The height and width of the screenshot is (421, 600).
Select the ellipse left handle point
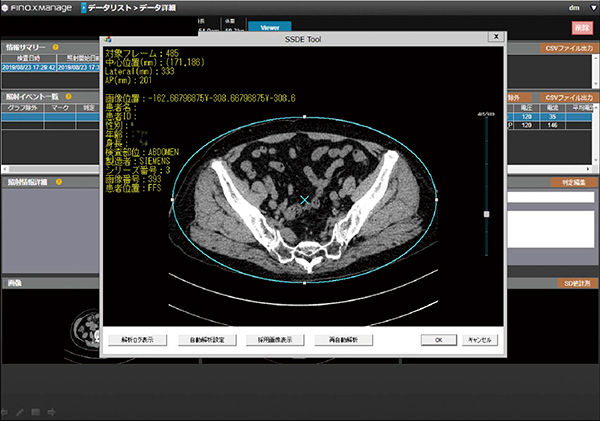pyautogui.click(x=172, y=200)
